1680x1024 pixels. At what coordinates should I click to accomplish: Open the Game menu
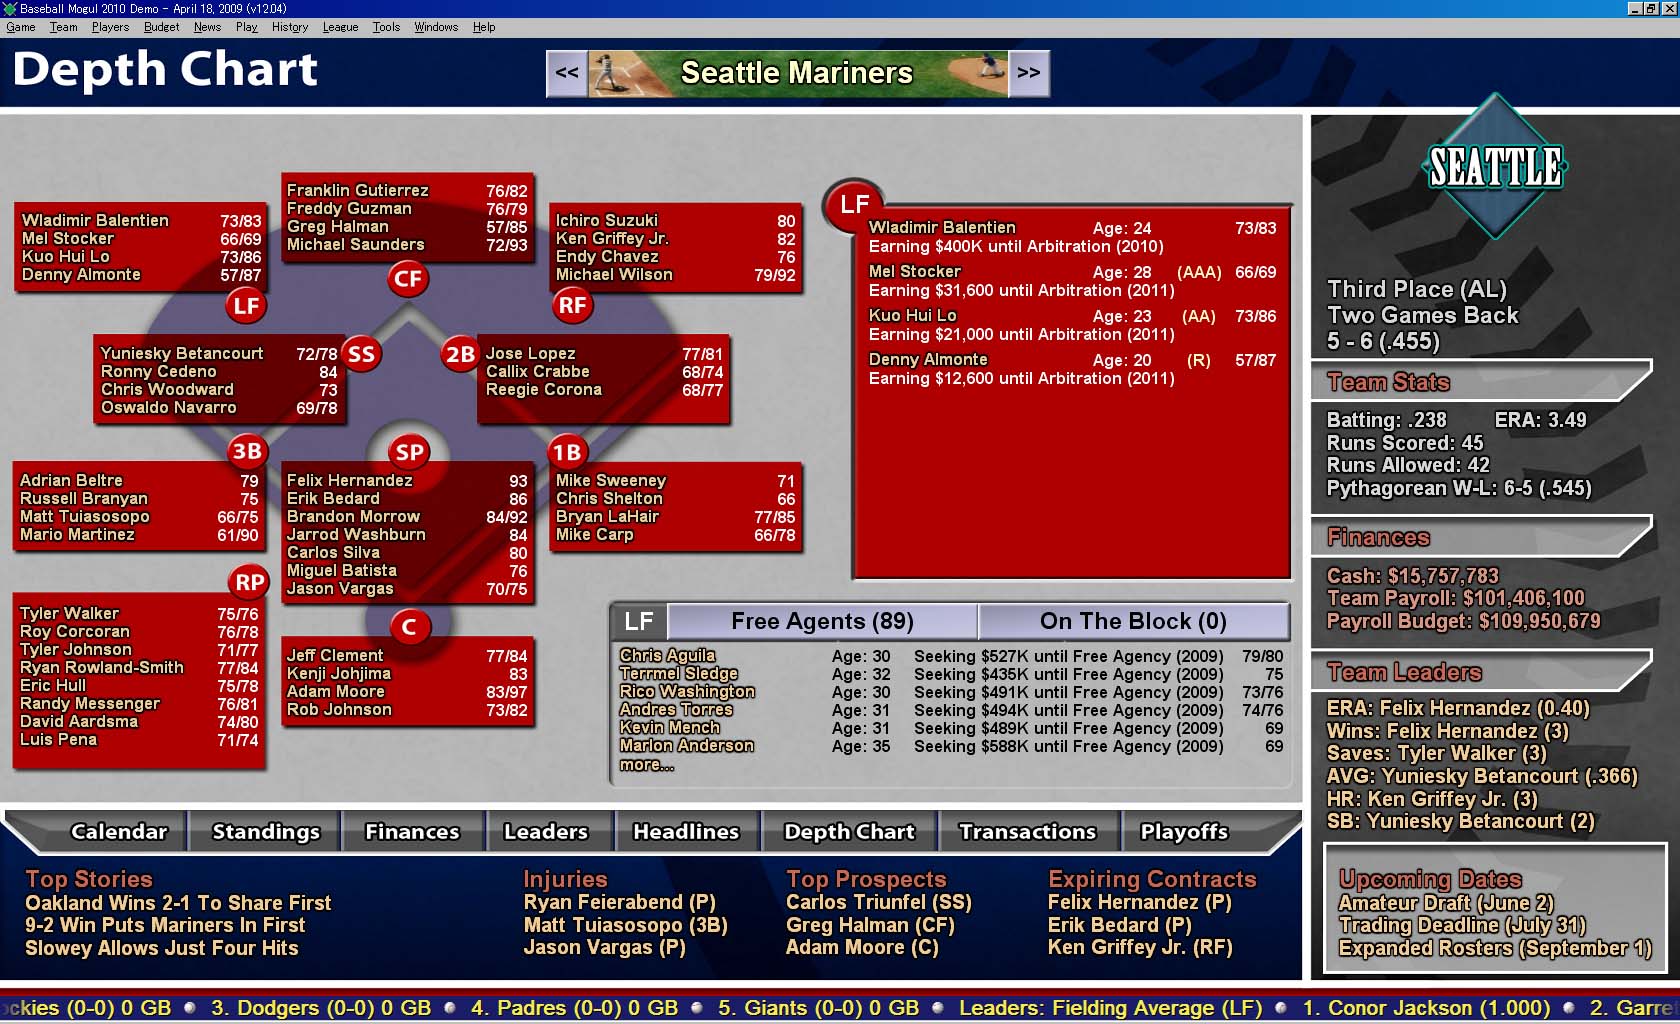[21, 27]
